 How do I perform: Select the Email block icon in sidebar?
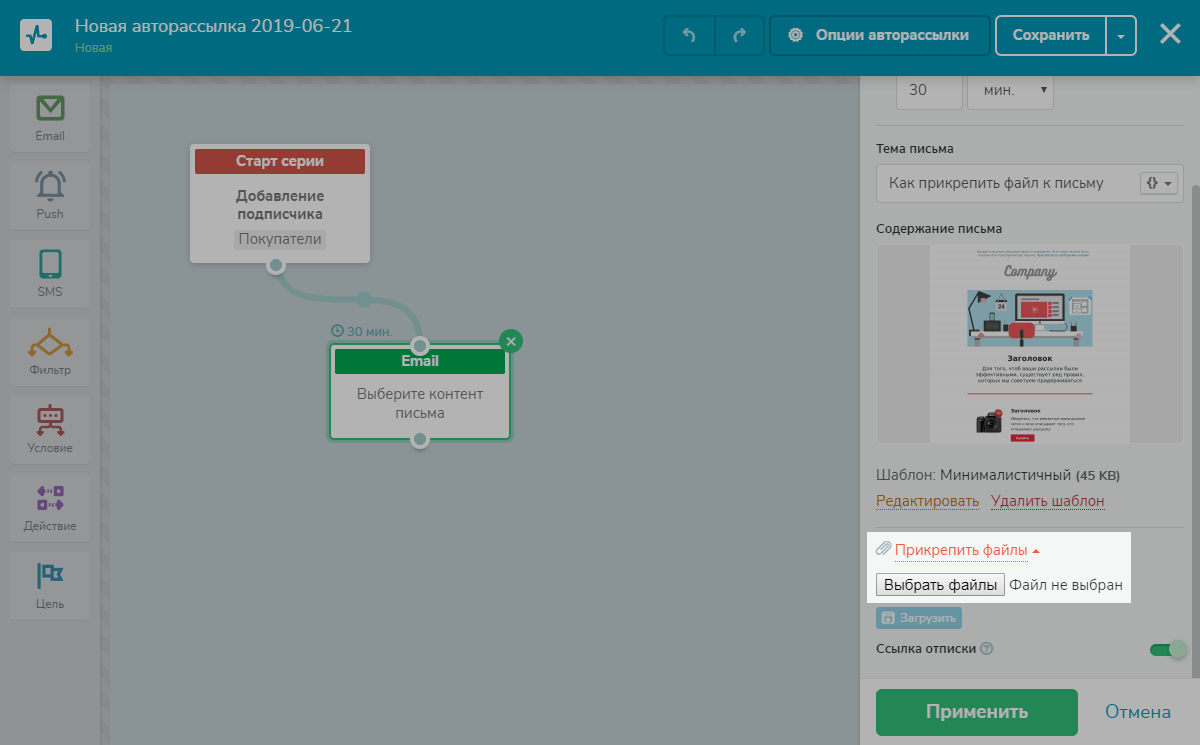(50, 108)
